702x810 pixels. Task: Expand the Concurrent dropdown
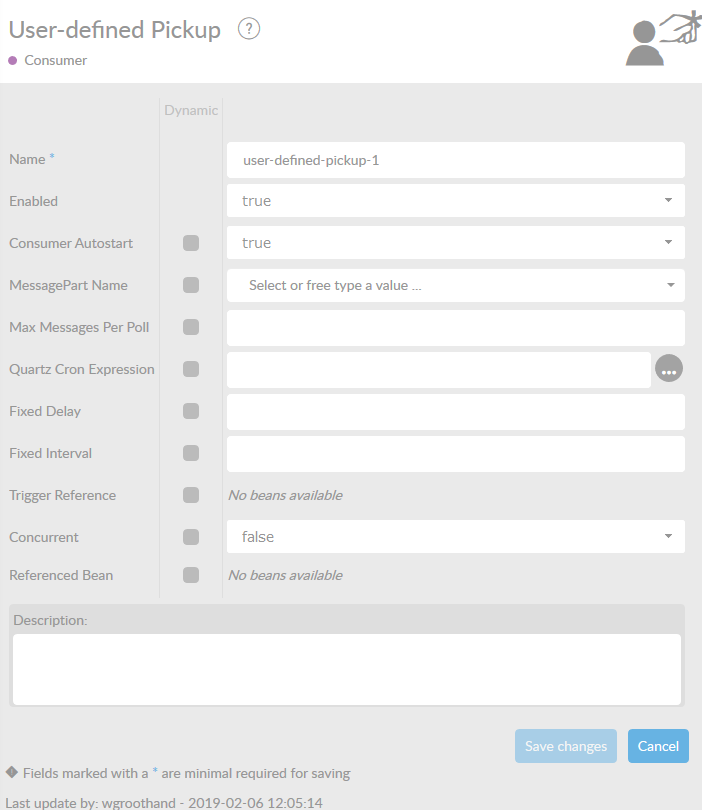tap(456, 537)
